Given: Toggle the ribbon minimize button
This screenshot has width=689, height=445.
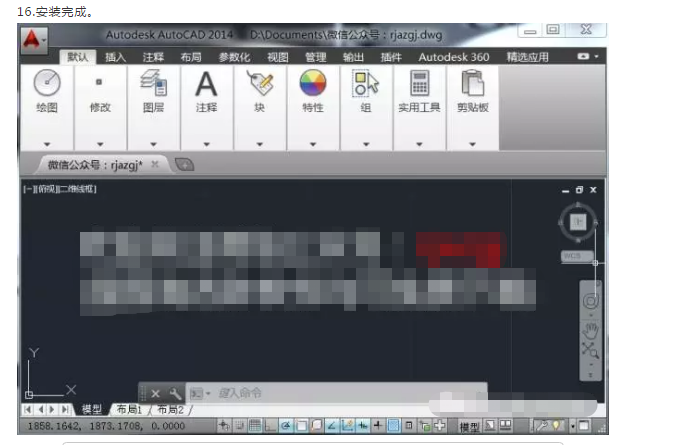Looking at the screenshot, I should click(584, 56).
